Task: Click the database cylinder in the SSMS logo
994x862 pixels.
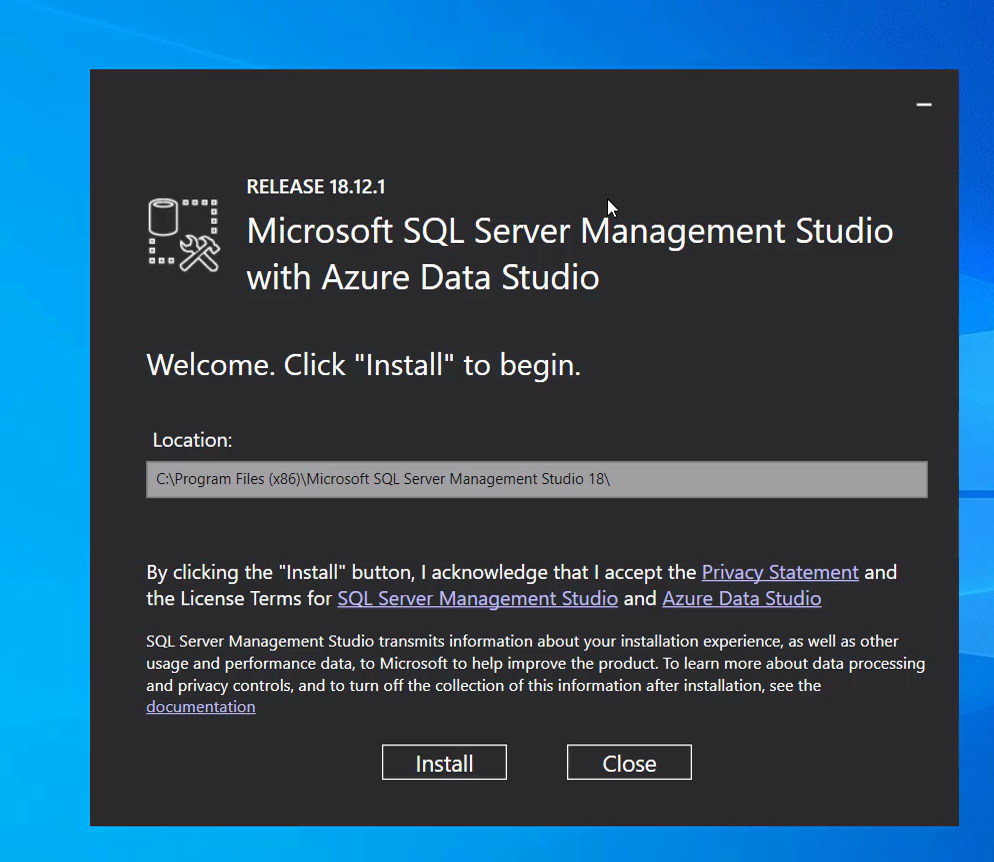Action: [x=163, y=216]
